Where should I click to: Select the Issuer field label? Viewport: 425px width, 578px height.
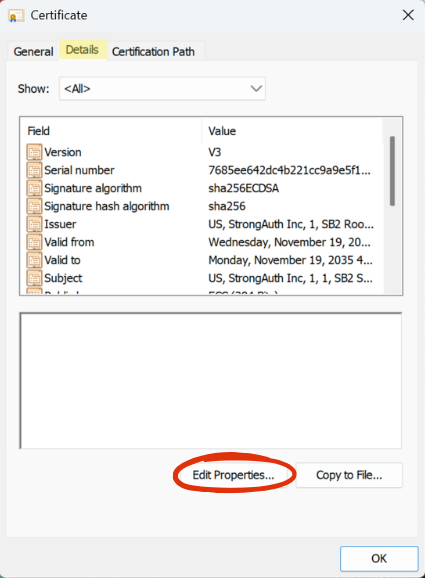click(60, 224)
